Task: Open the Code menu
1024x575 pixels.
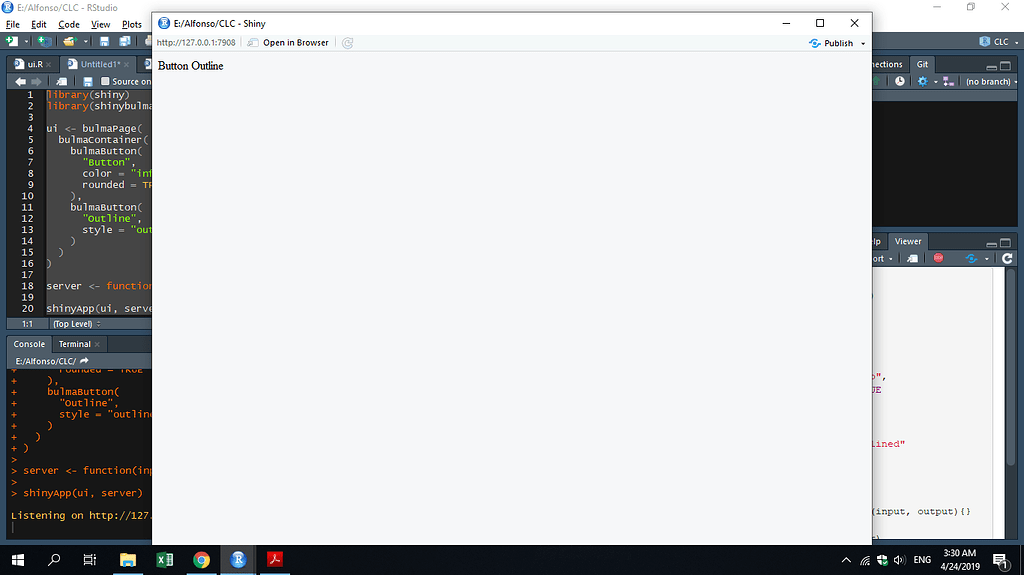Action: [69, 24]
